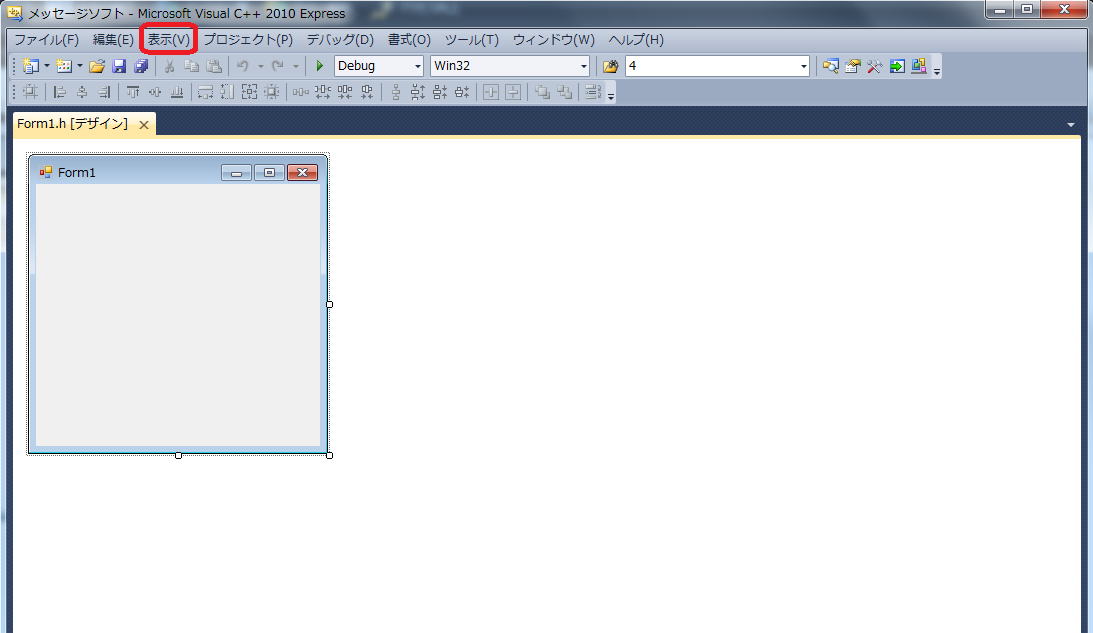This screenshot has width=1093, height=633.
Task: Click the Bring to Front icon
Action: tap(542, 92)
